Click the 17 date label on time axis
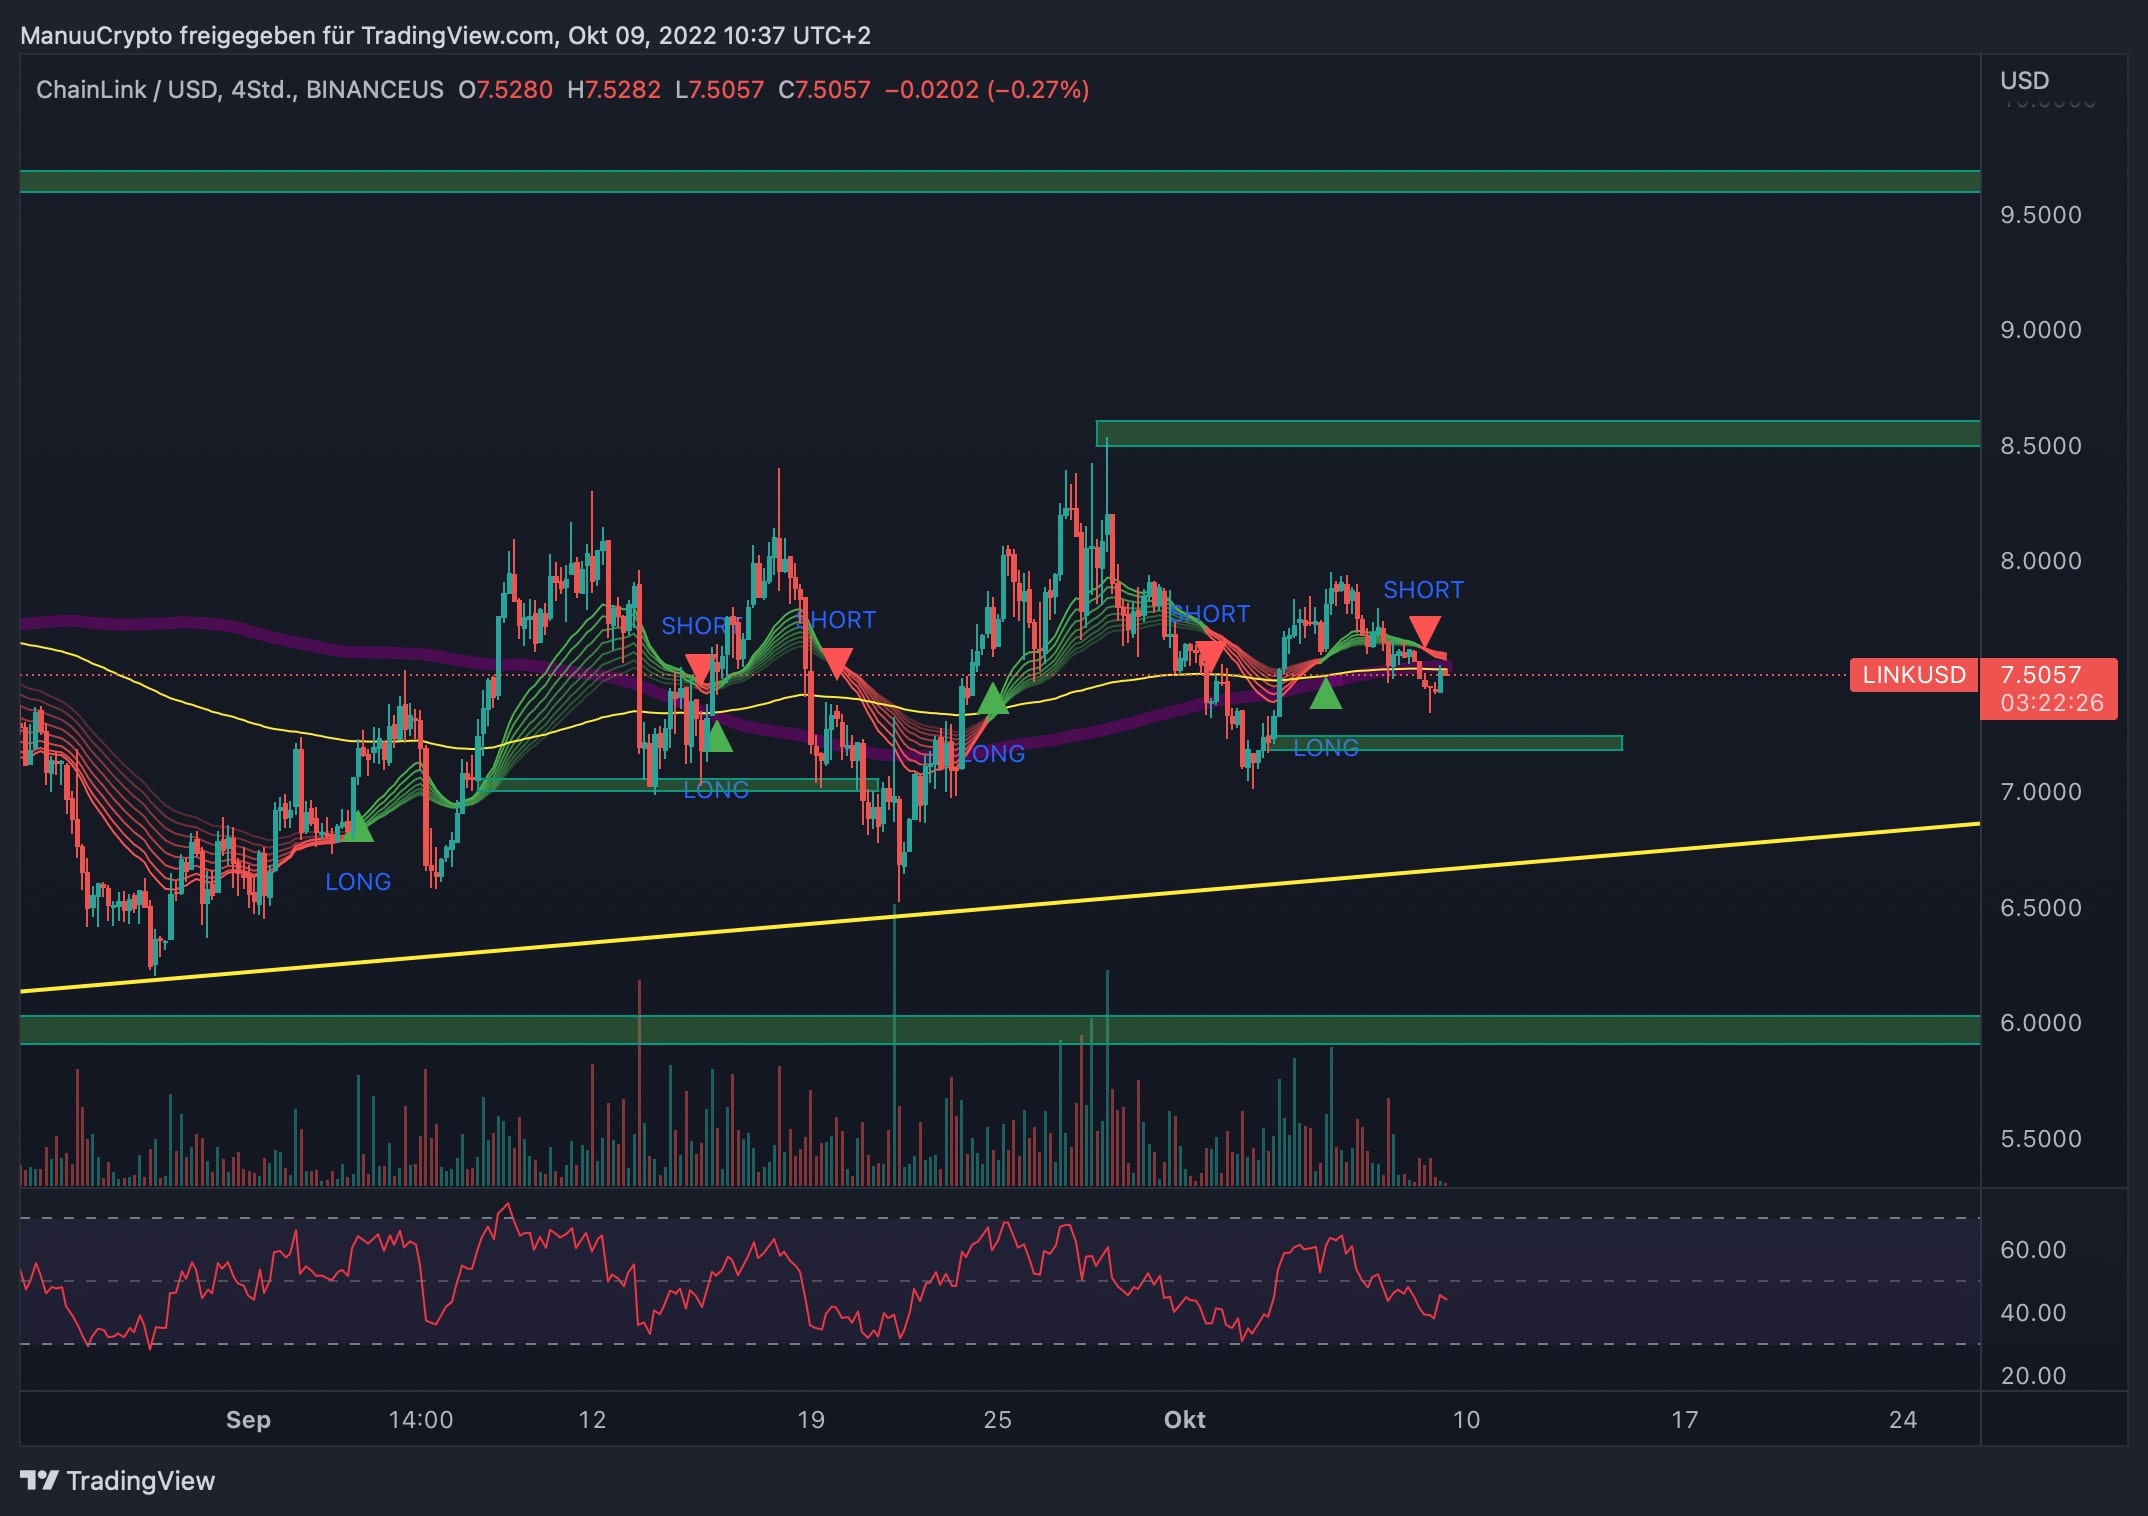Viewport: 2148px width, 1516px height. tap(1685, 1420)
